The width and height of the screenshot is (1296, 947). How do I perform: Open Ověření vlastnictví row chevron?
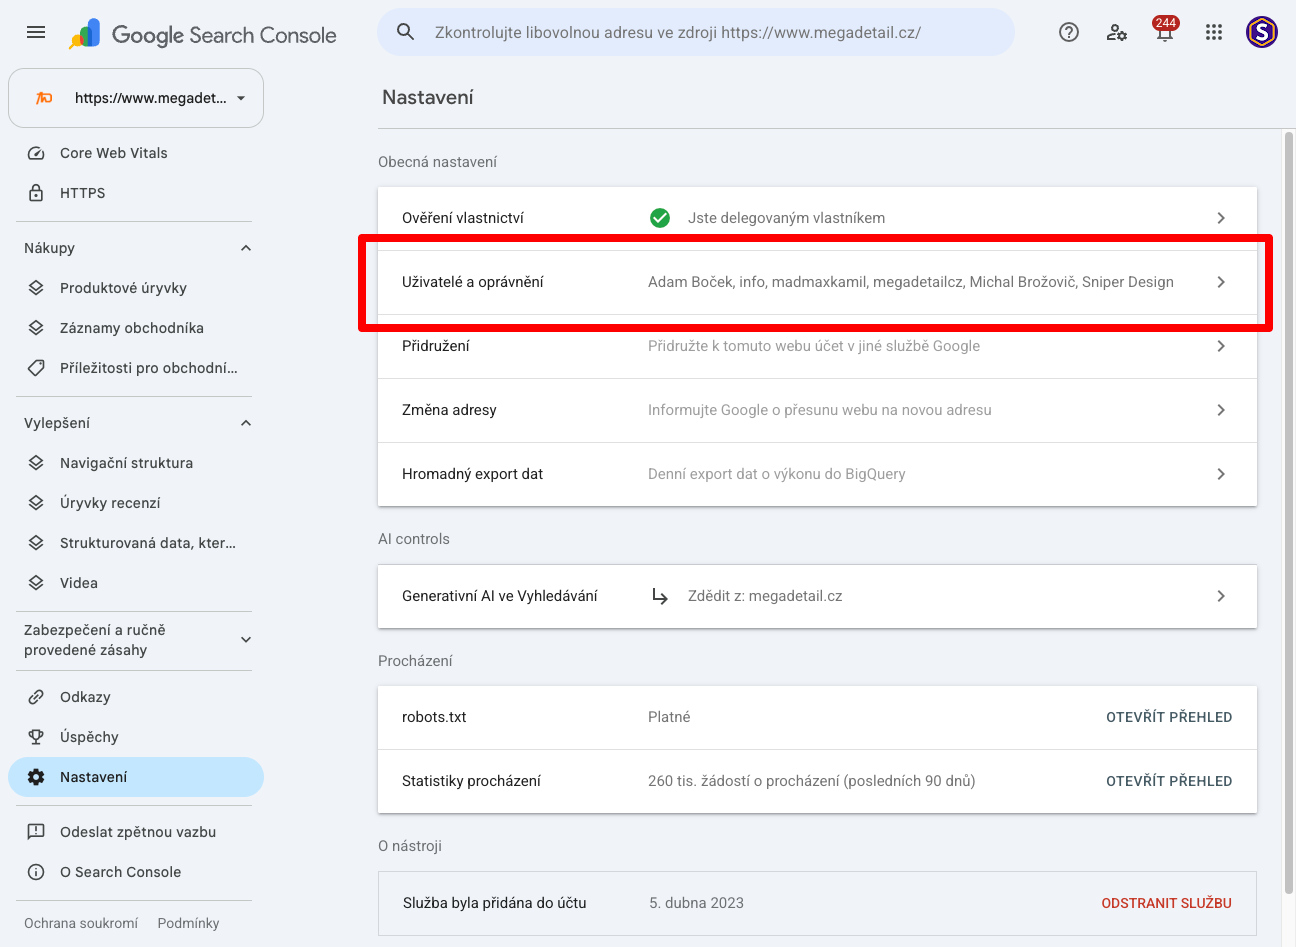[1221, 218]
